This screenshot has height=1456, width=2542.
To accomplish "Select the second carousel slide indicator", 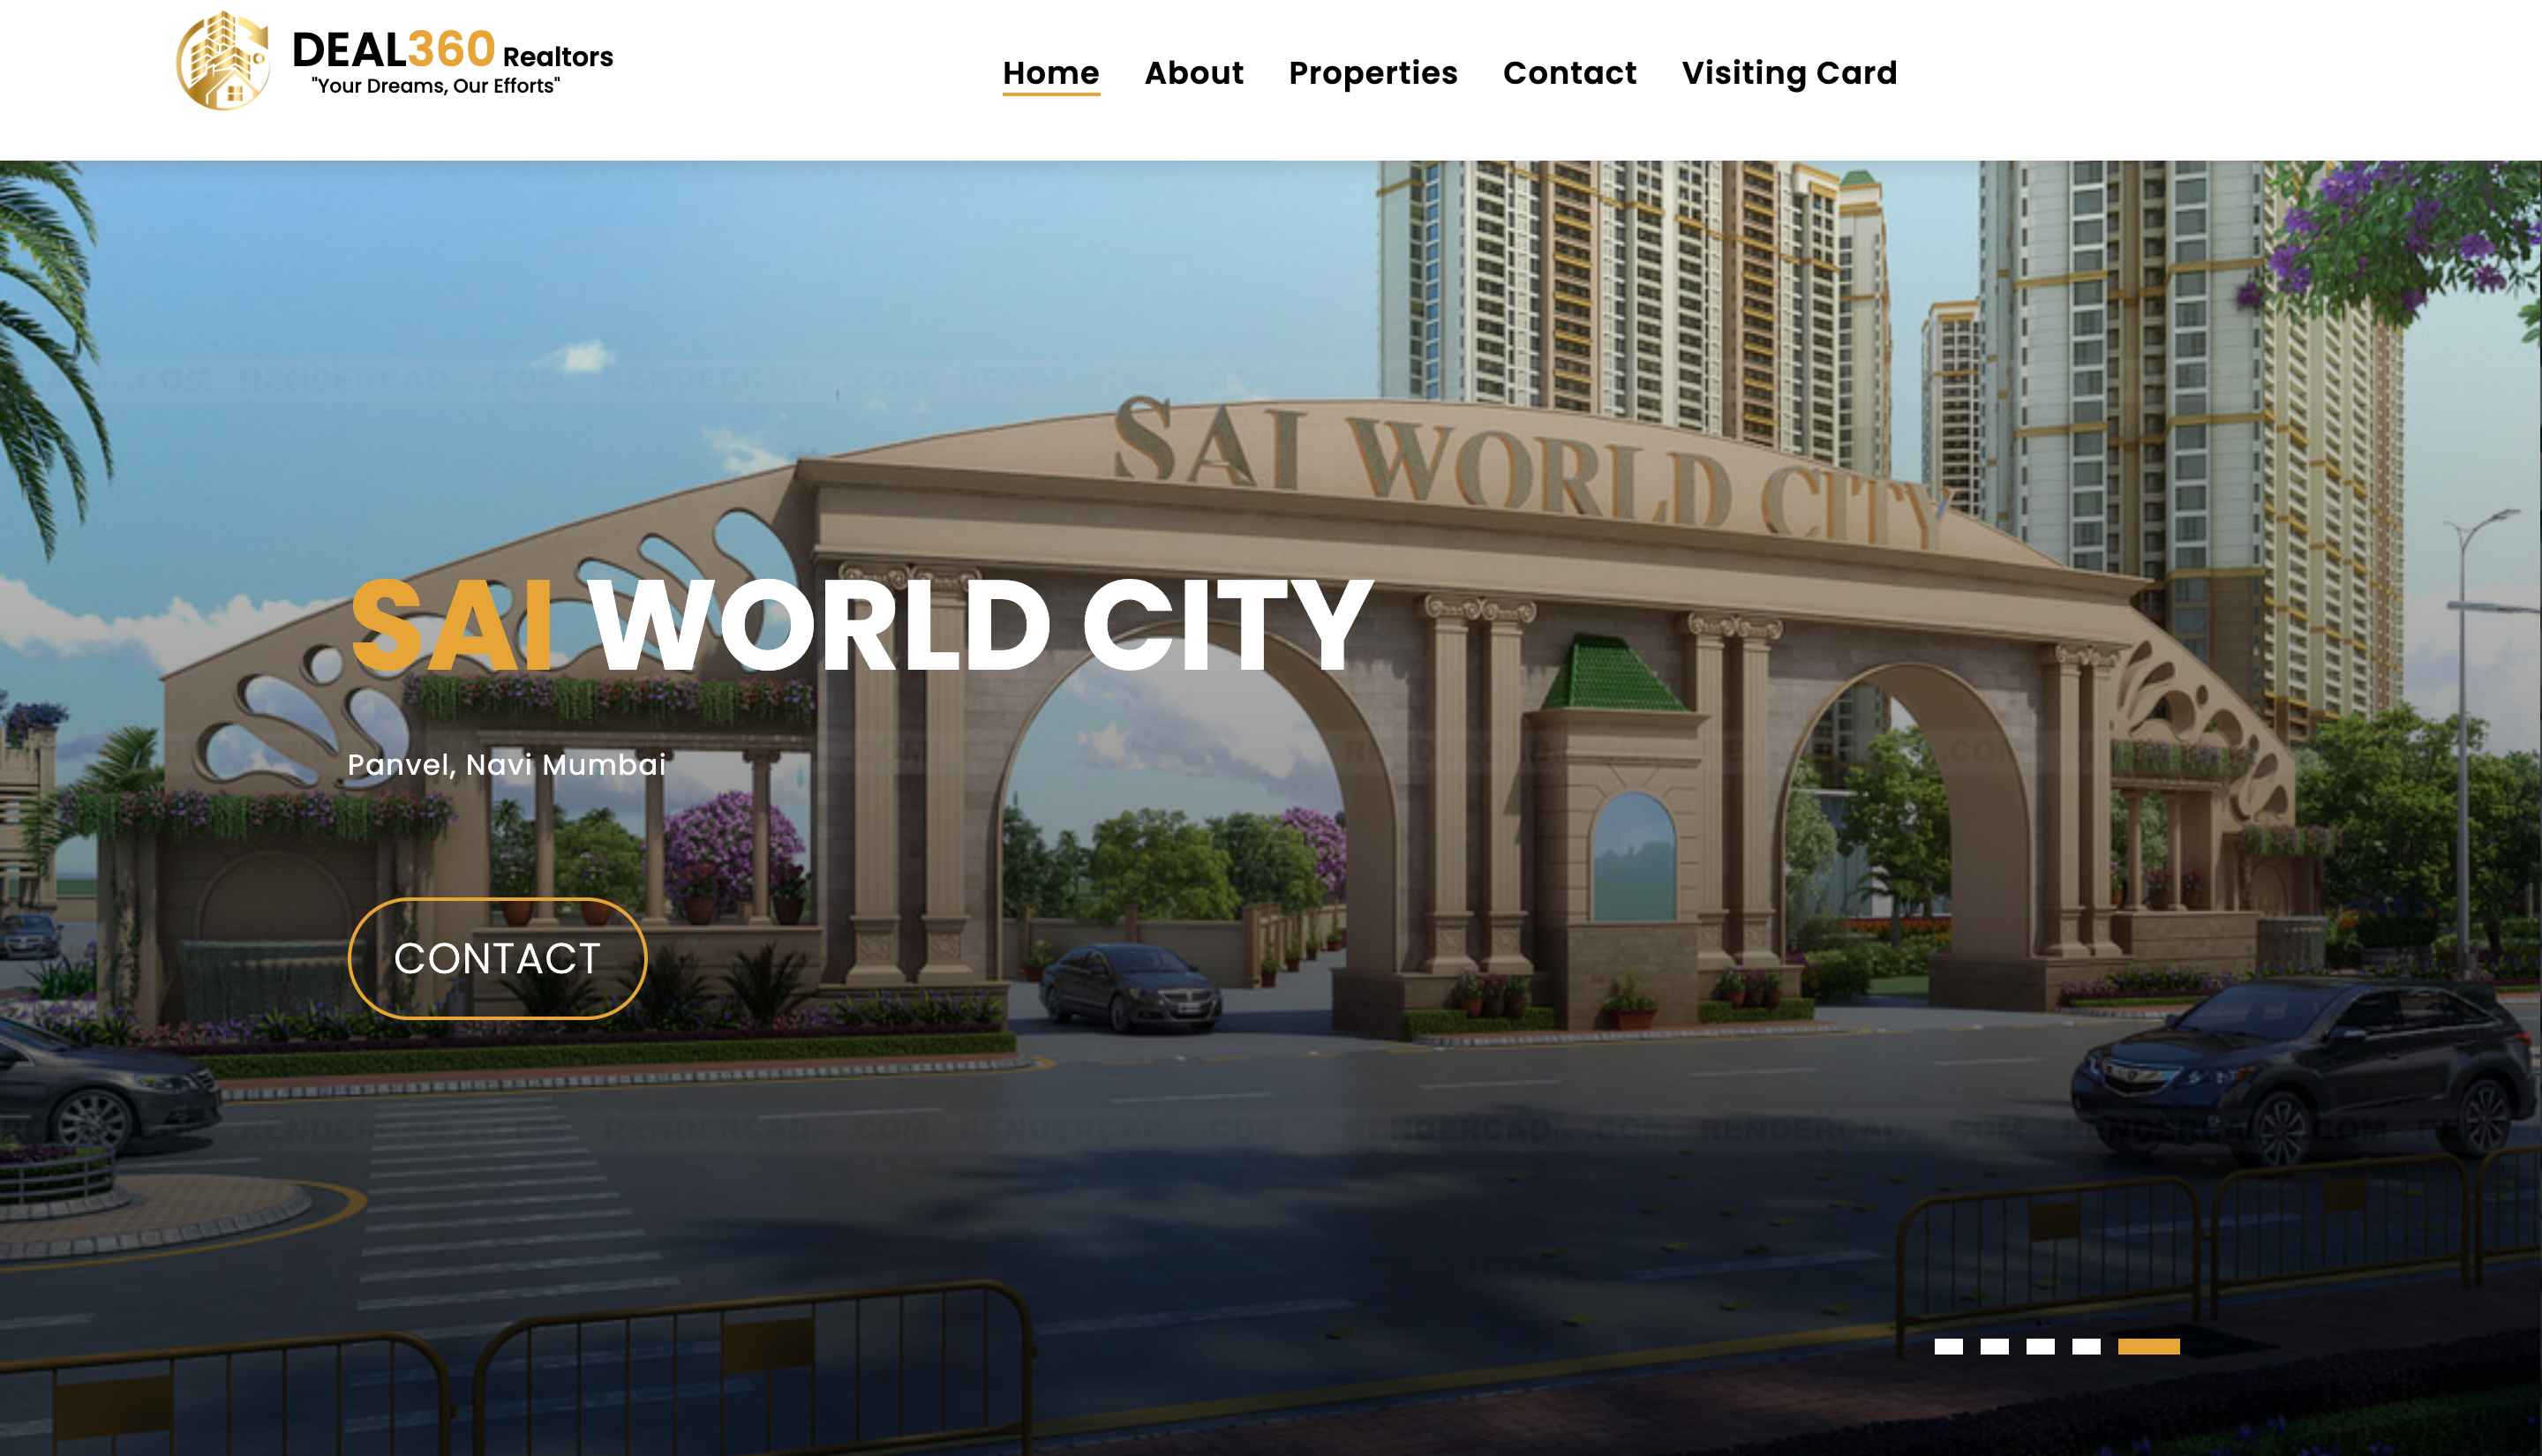I will 1994,1346.
